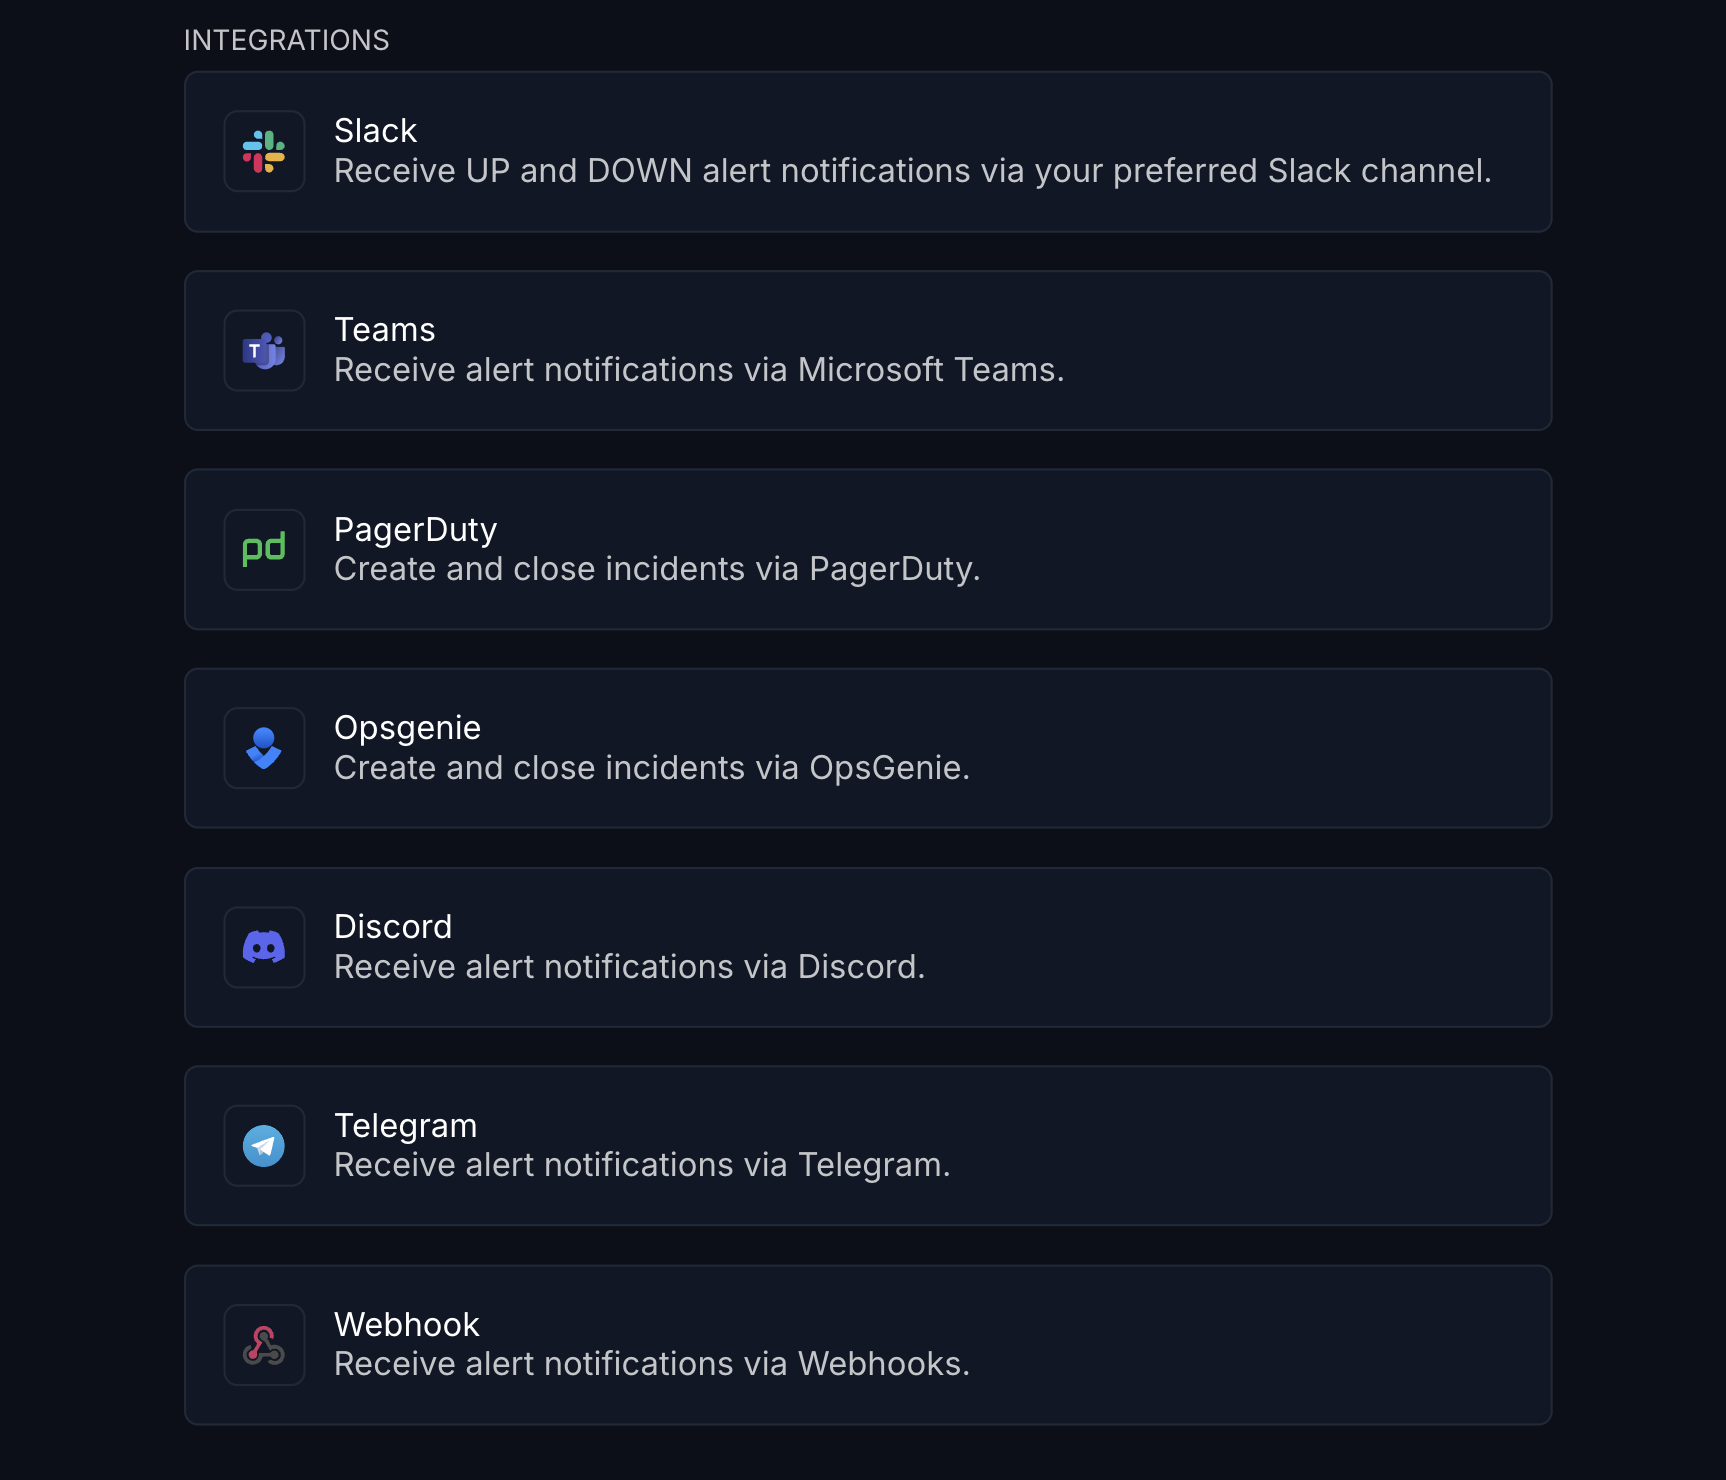This screenshot has width=1726, height=1480.
Task: Select the PagerDuty integration title
Action: click(415, 529)
